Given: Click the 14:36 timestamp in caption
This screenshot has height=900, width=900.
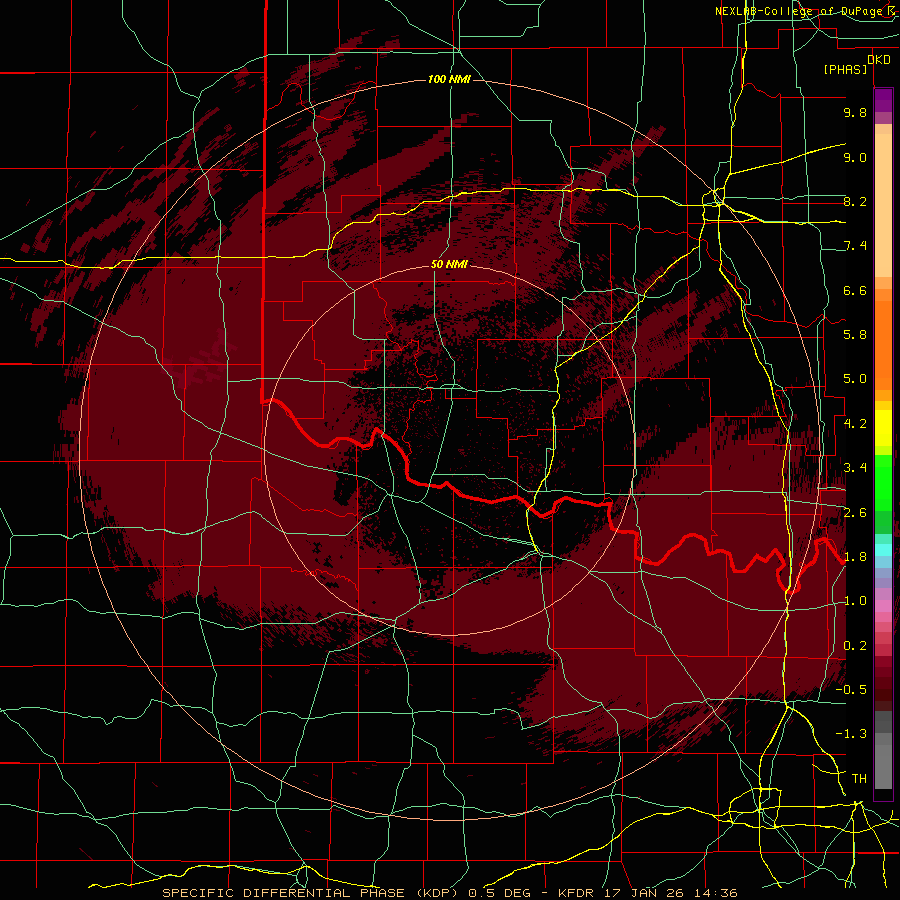Looking at the screenshot, I should (717, 893).
